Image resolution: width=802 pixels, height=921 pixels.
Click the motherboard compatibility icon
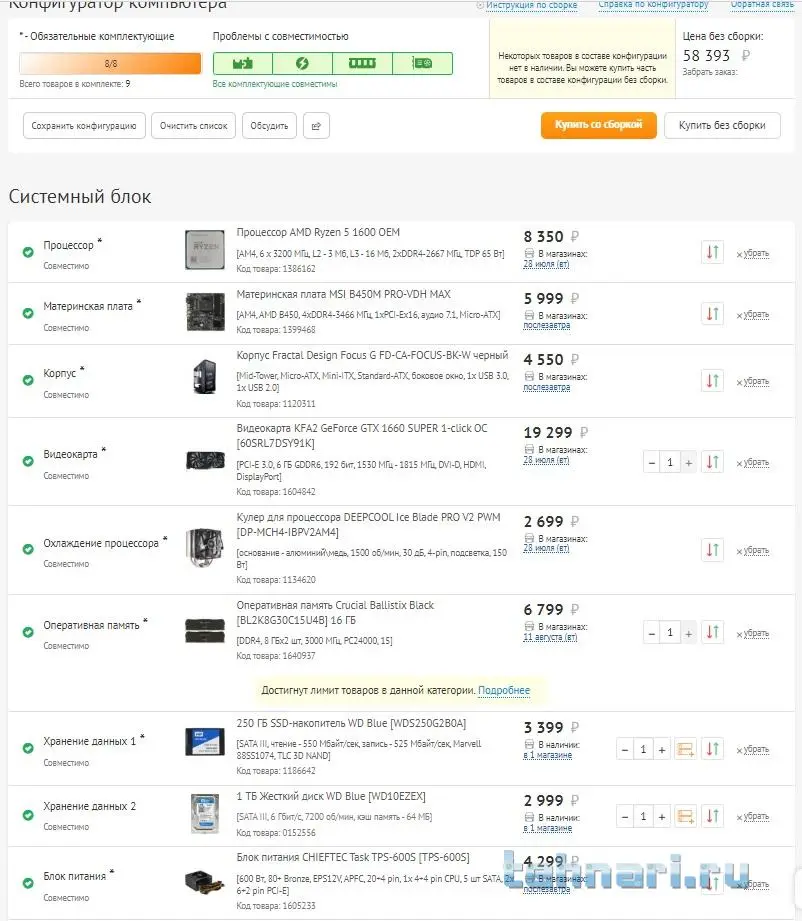click(x=243, y=63)
